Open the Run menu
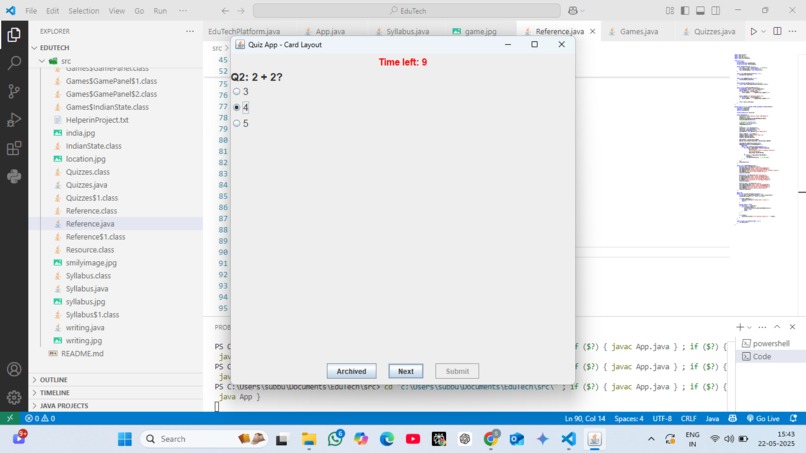Viewport: 806px width, 453px height. (160, 11)
